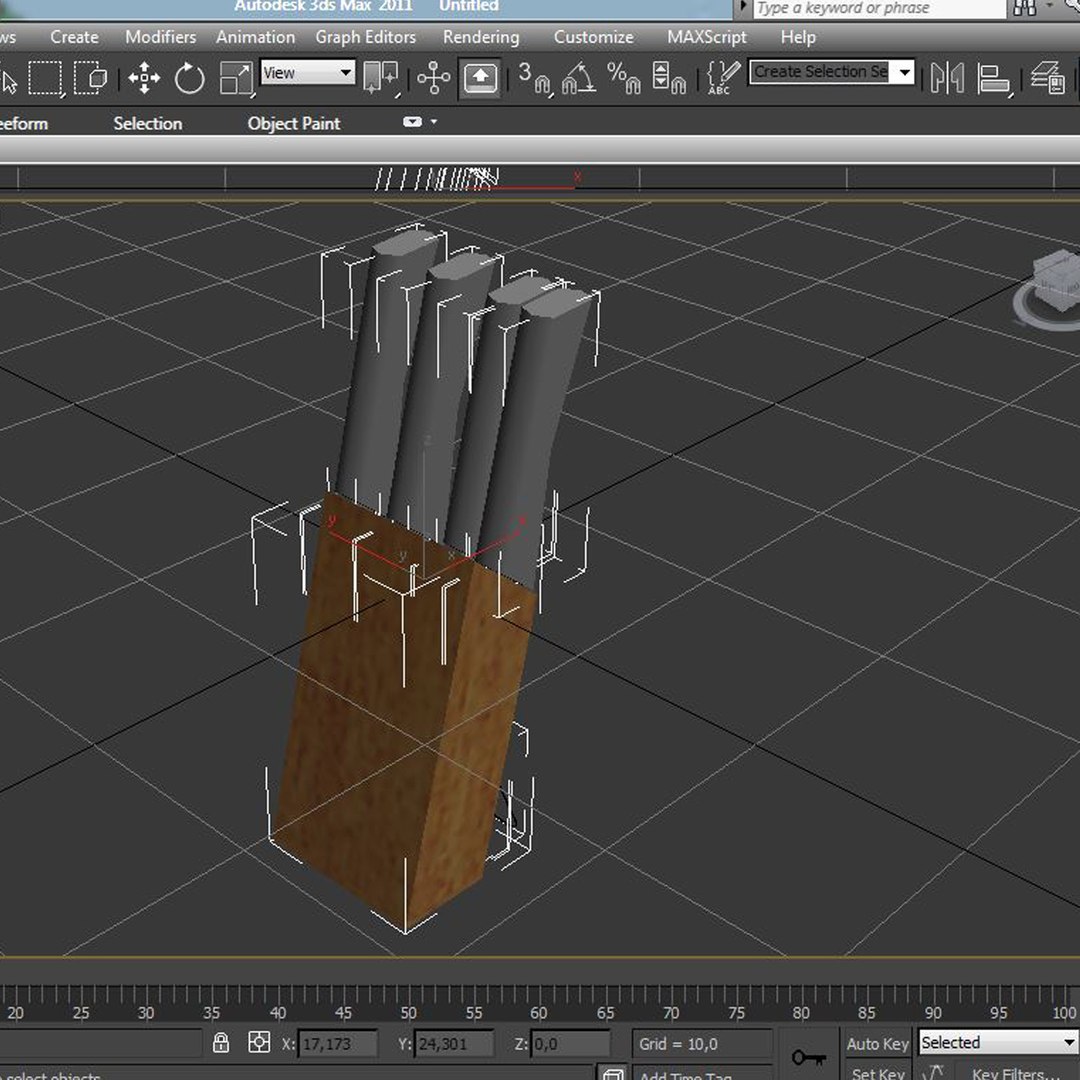Toggle Keyboard Shortcut Override button
The image size is (1080, 1080).
click(480, 79)
